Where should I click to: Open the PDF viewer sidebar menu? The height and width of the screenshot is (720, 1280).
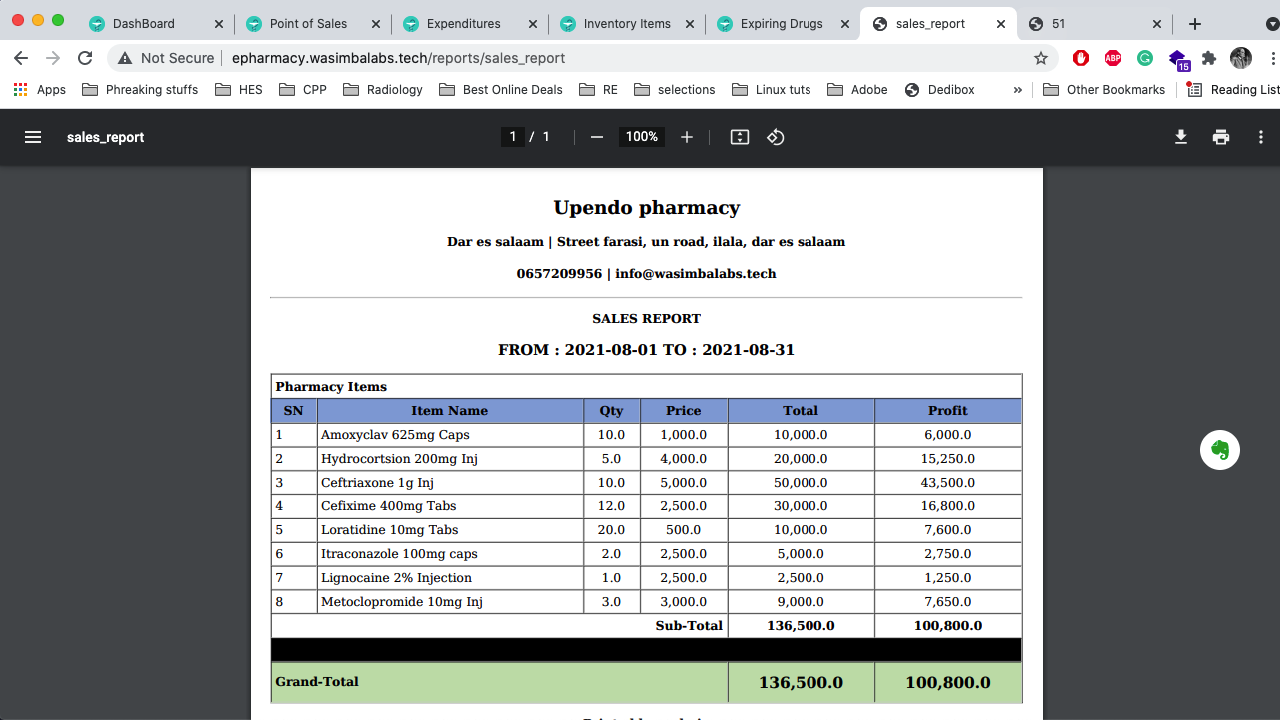point(33,137)
